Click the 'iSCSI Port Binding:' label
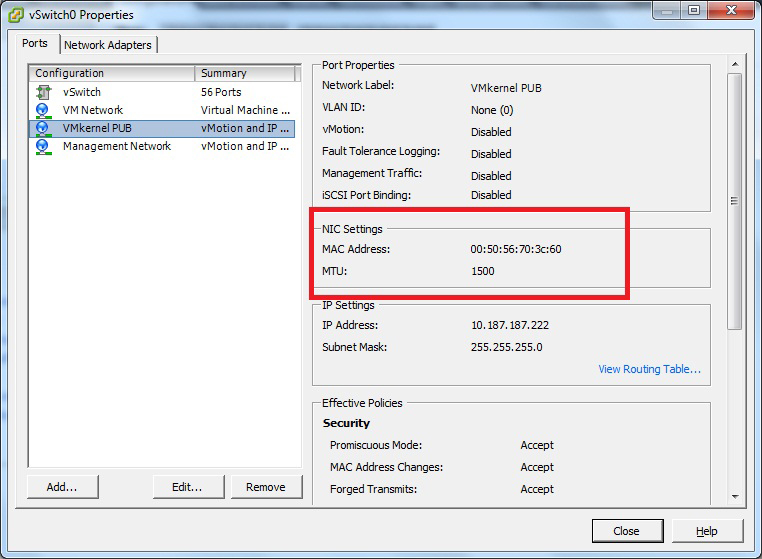Image resolution: width=762 pixels, height=559 pixels. (x=366, y=195)
